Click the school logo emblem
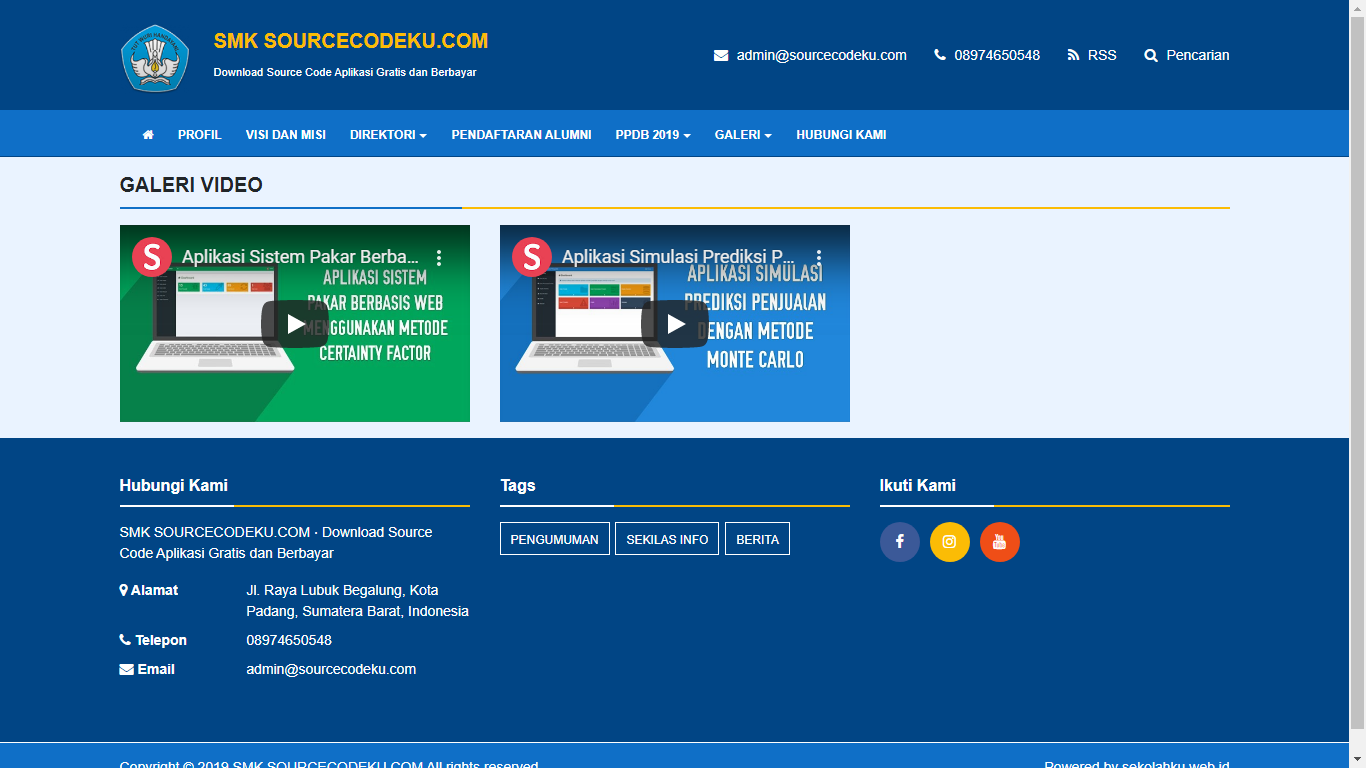Screen dimensions: 1366x768 pos(155,58)
